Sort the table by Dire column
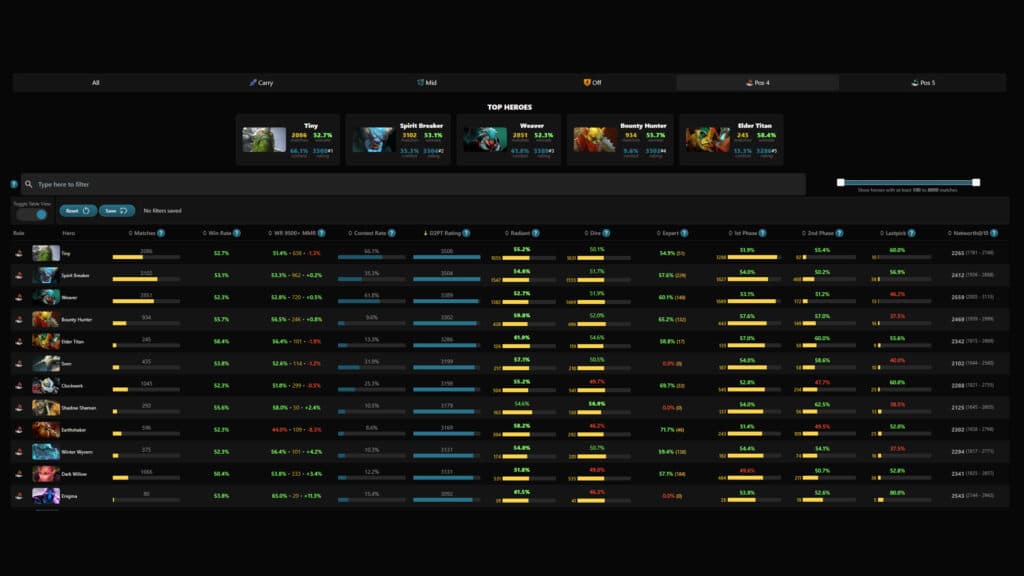Screen dimensions: 1024x576 coord(596,233)
